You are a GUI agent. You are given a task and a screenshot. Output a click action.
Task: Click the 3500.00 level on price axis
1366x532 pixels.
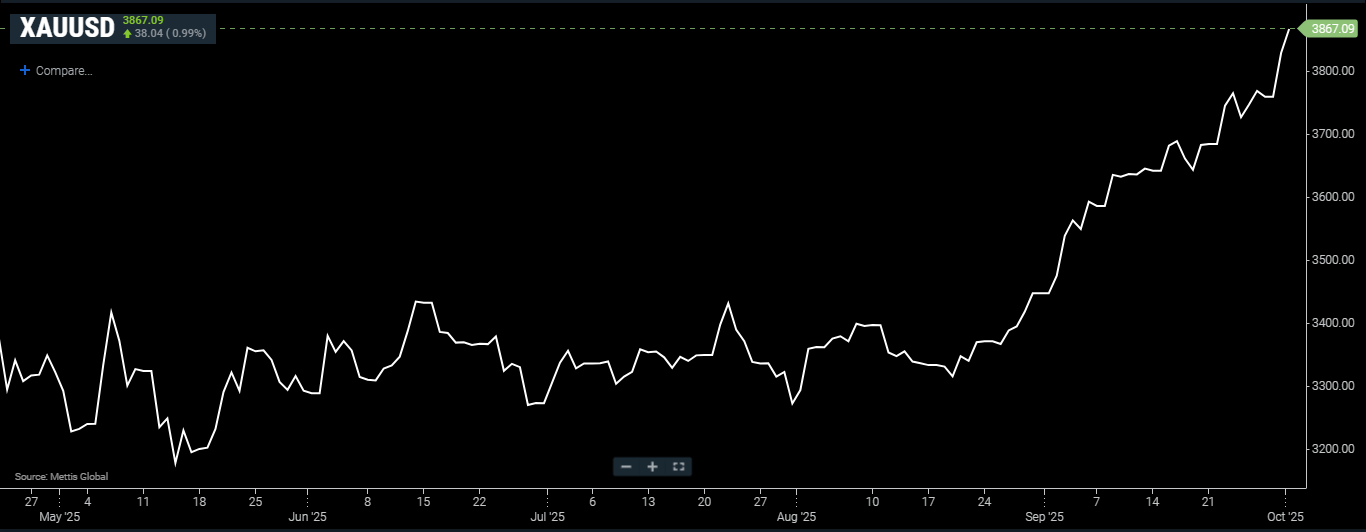(1331, 260)
